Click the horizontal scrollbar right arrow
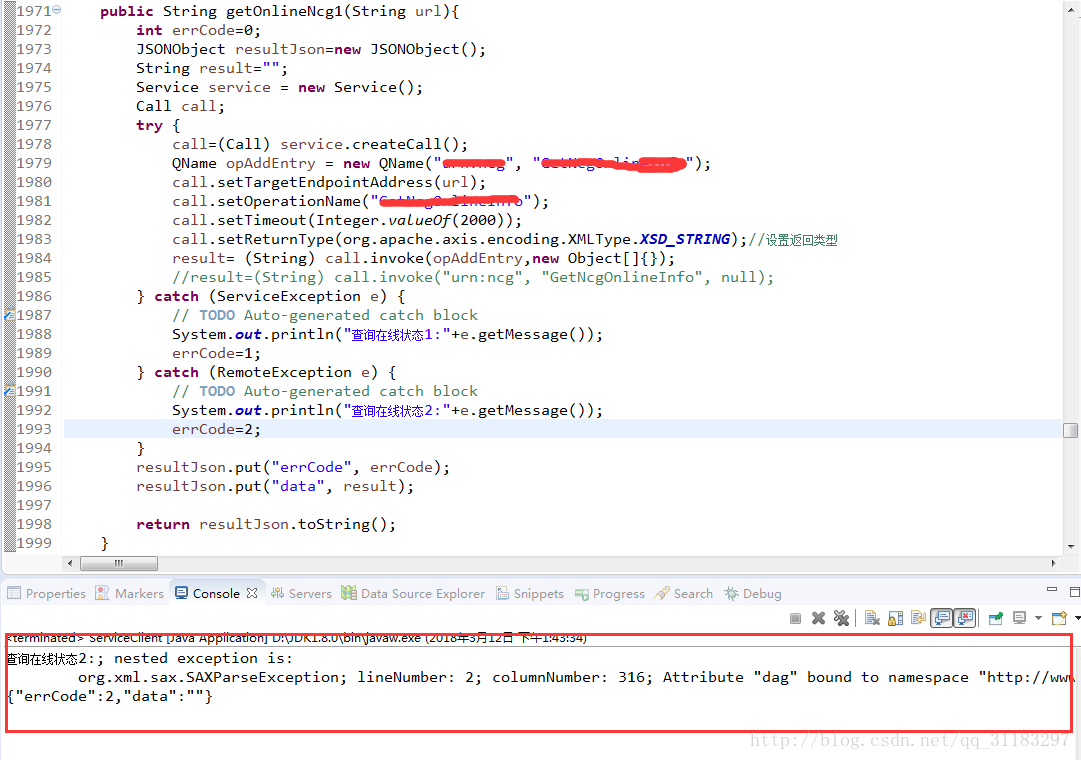Screen dimensions: 1081x760 tap(1053, 563)
